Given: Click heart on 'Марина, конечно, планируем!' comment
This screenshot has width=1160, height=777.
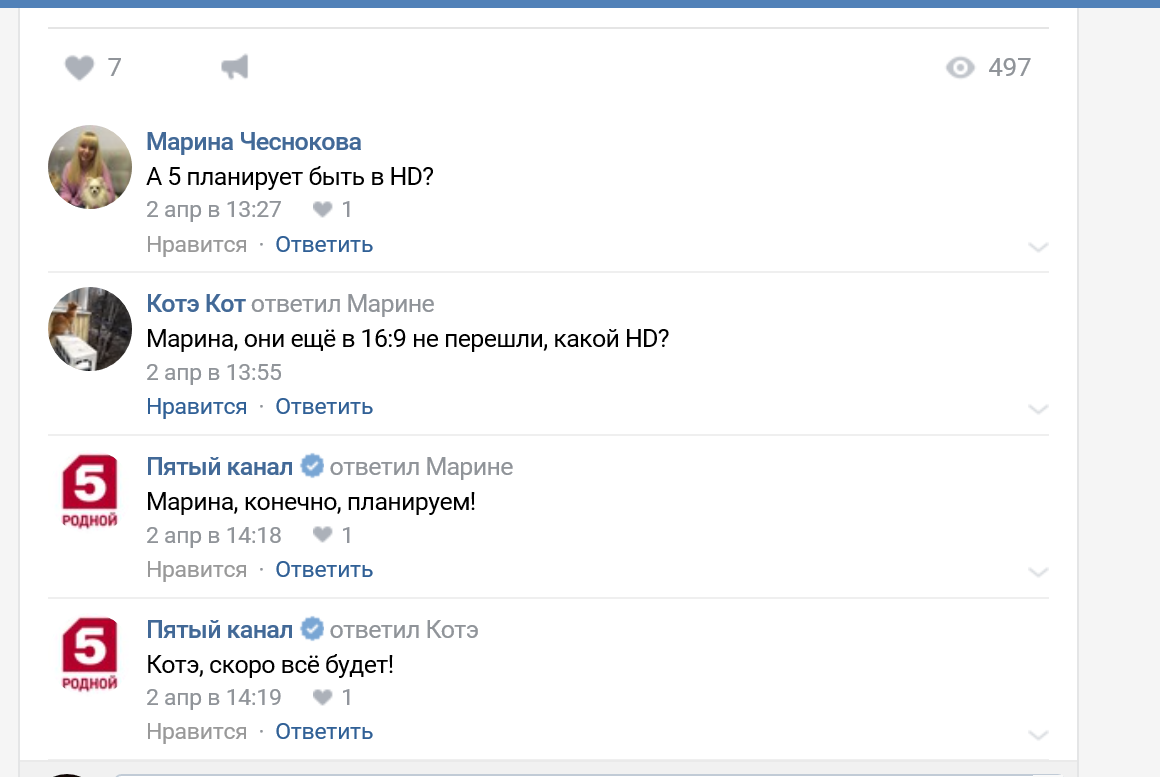Looking at the screenshot, I should click(322, 535).
